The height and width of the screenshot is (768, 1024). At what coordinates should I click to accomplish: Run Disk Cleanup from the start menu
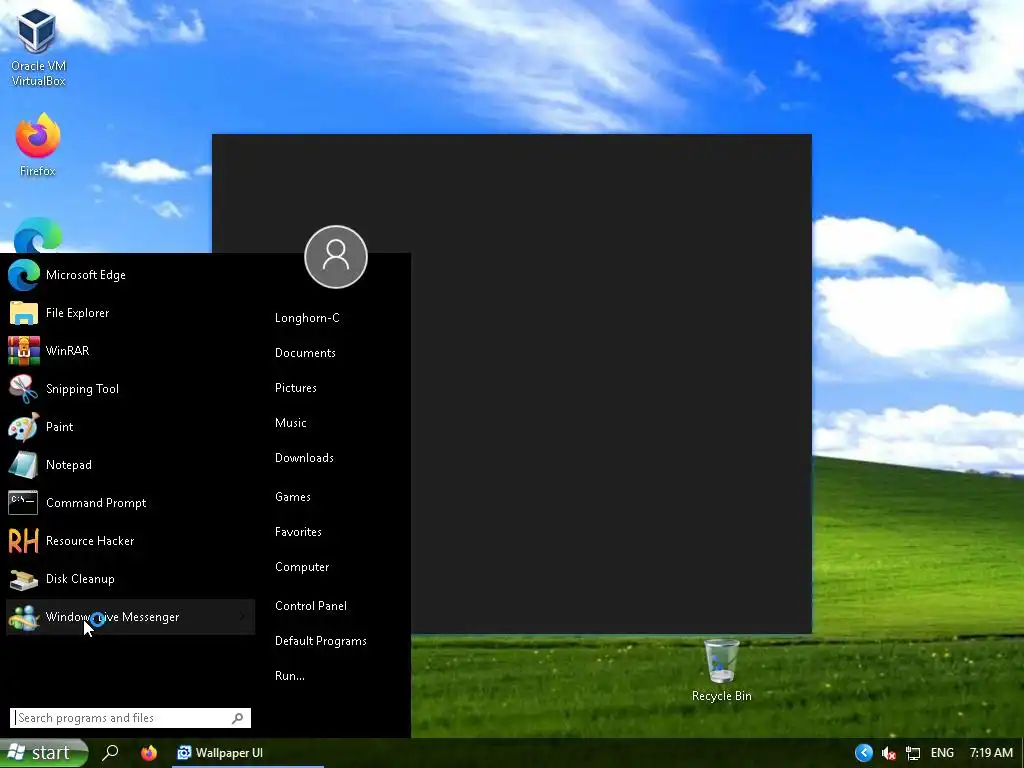[130, 579]
